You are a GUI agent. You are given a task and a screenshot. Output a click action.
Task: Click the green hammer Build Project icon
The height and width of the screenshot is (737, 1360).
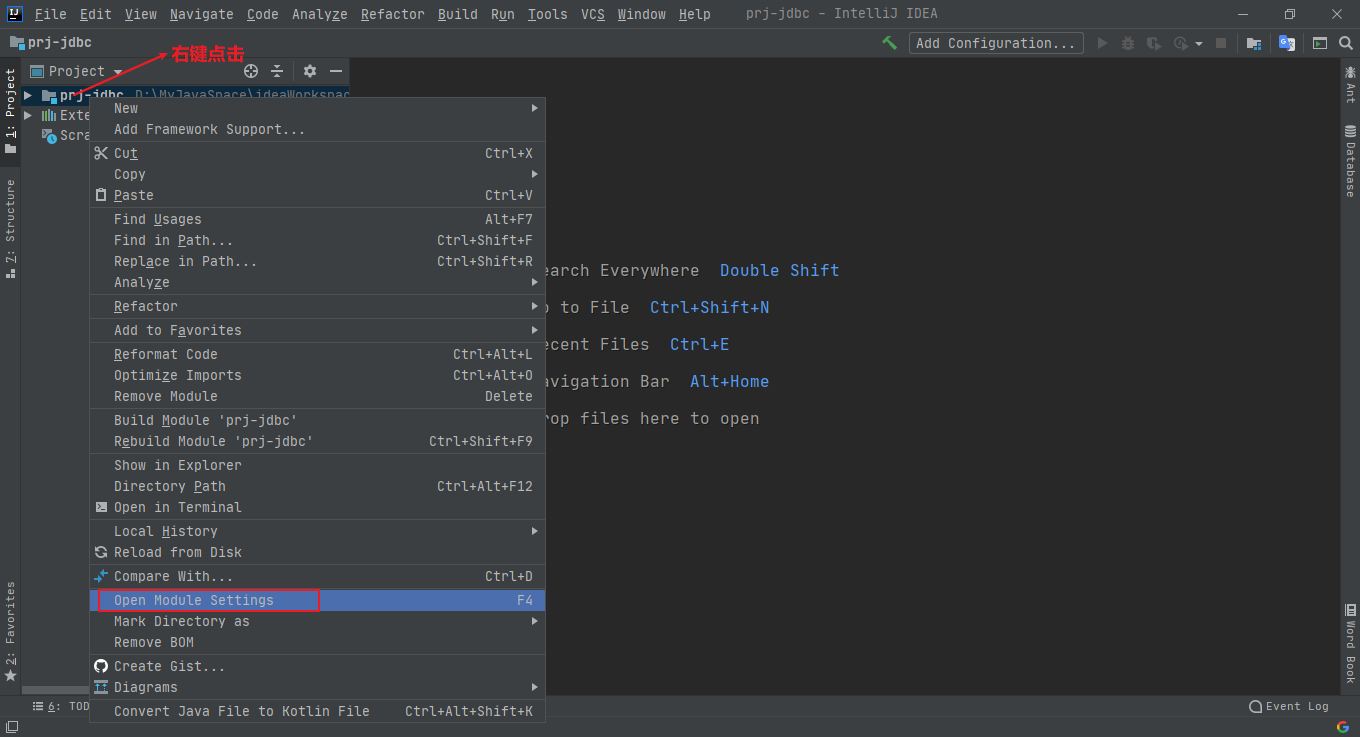pyautogui.click(x=889, y=43)
